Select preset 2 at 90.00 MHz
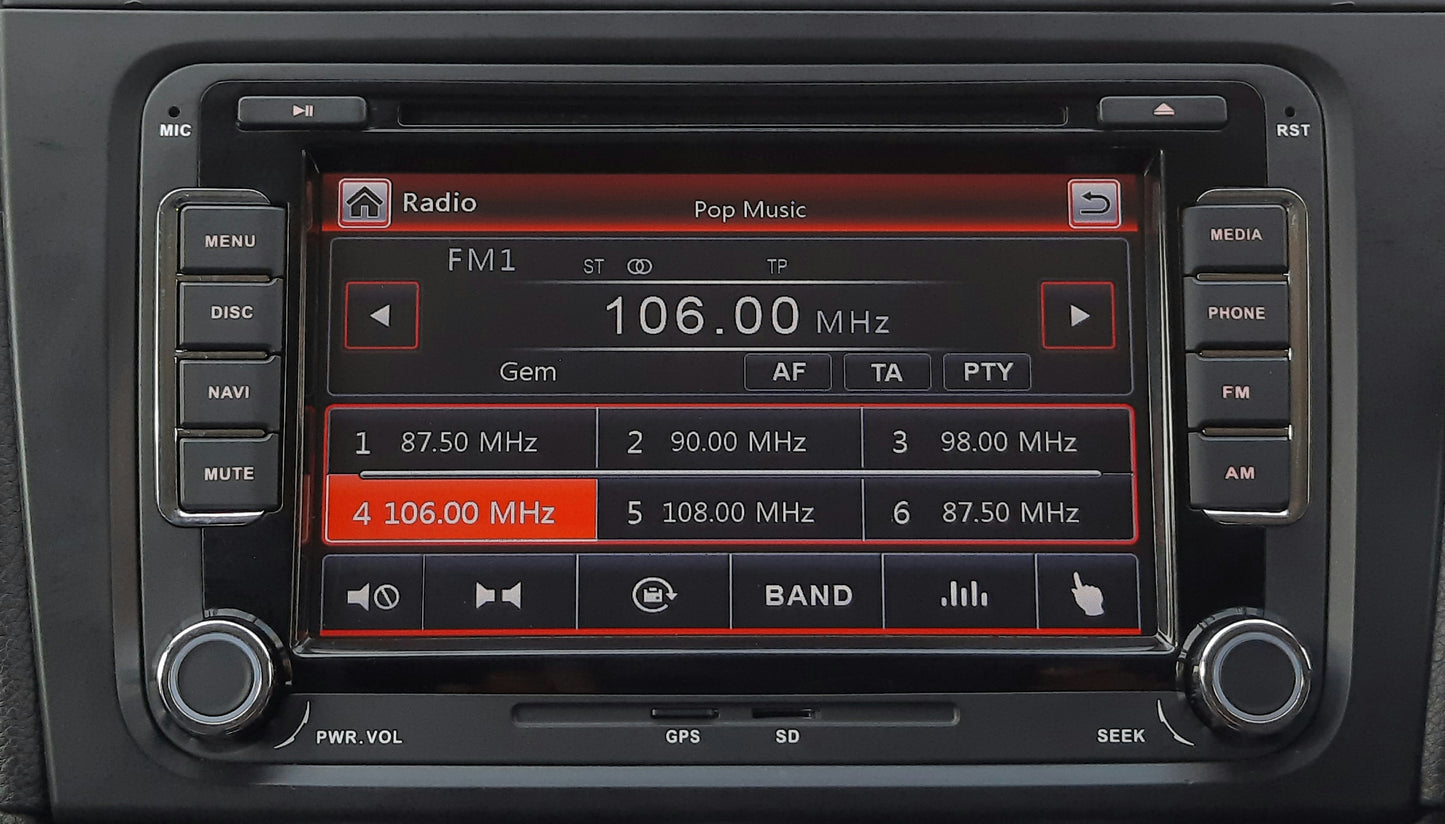The height and width of the screenshot is (824, 1445). coord(729,441)
